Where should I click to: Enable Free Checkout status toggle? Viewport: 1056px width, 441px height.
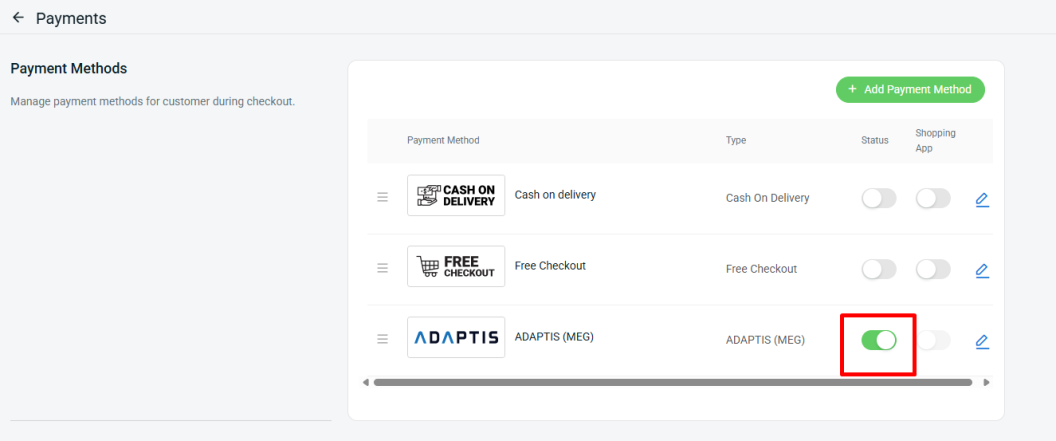coord(879,269)
